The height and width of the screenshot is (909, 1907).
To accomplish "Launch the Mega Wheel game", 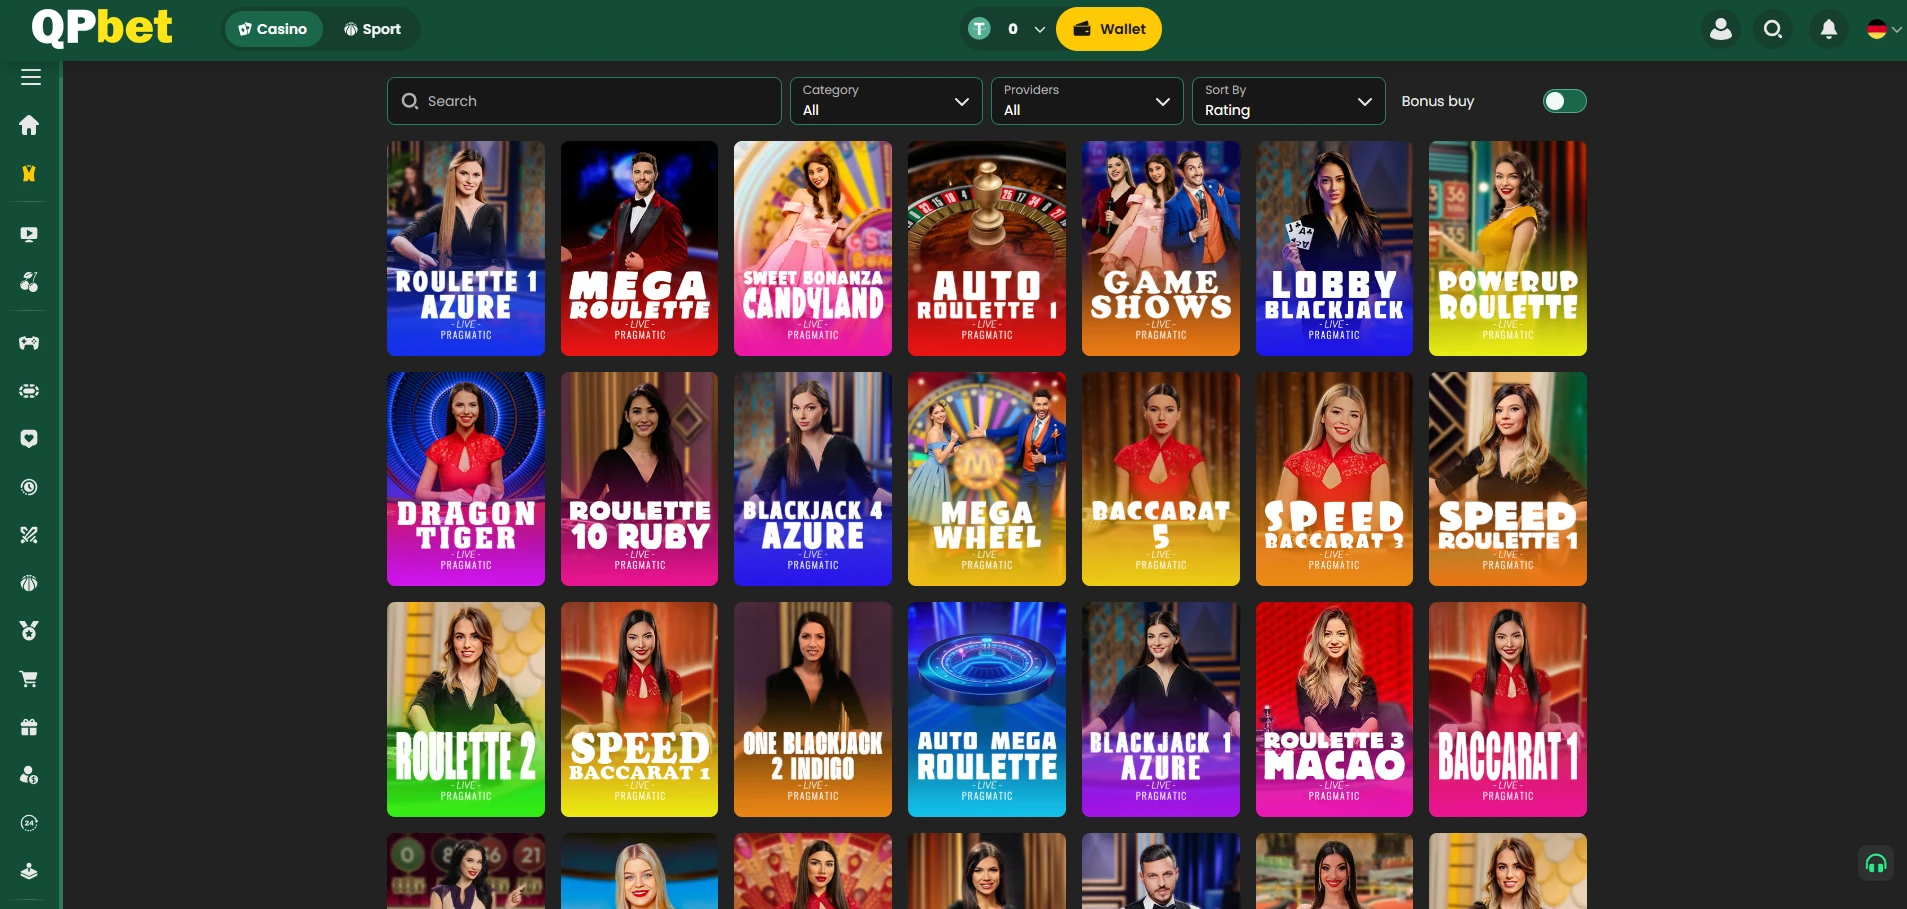I will click(987, 479).
